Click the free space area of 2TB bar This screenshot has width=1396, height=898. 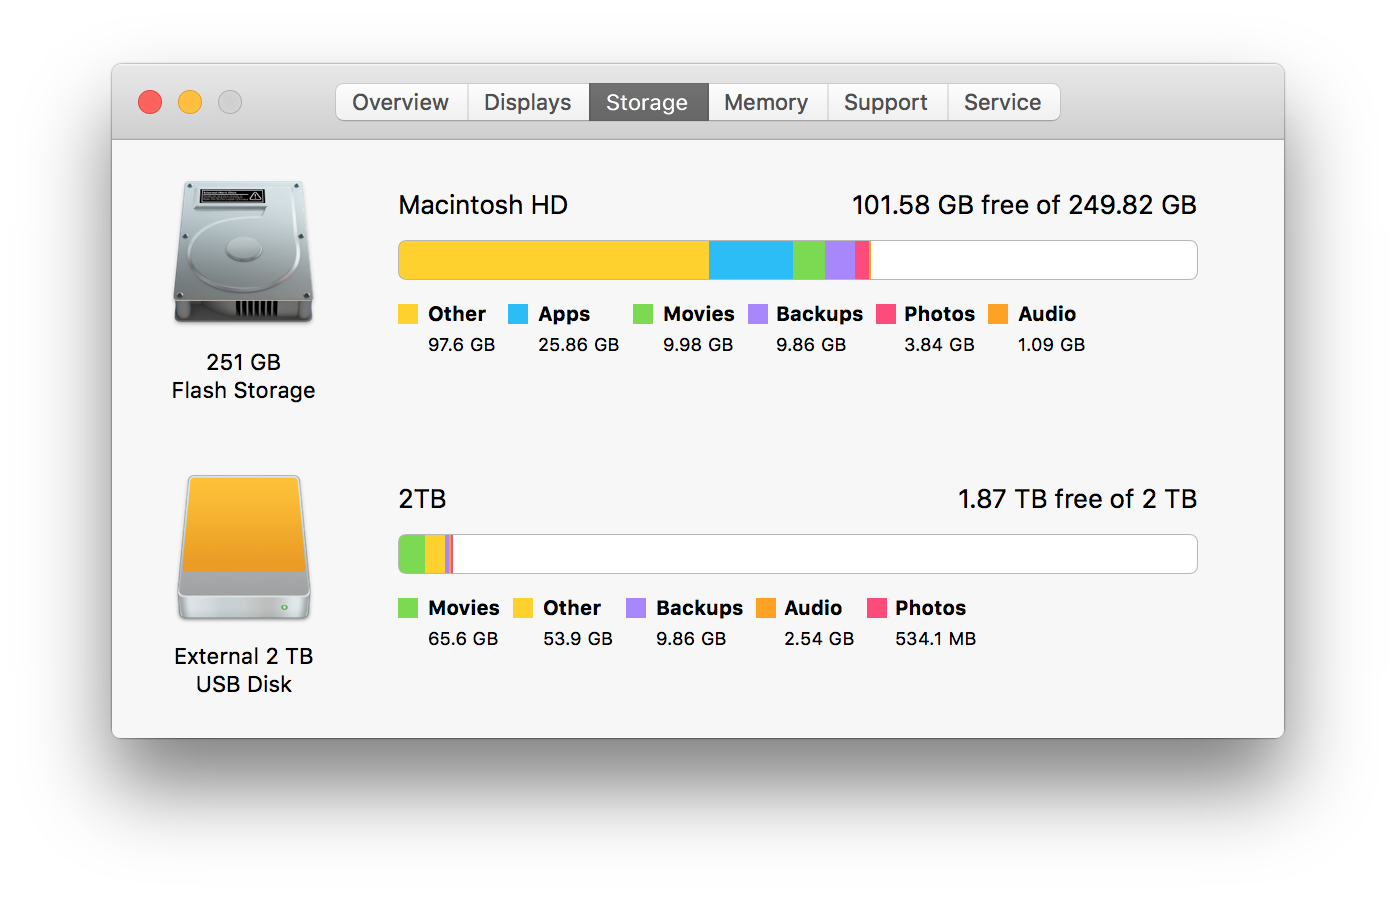pos(825,554)
